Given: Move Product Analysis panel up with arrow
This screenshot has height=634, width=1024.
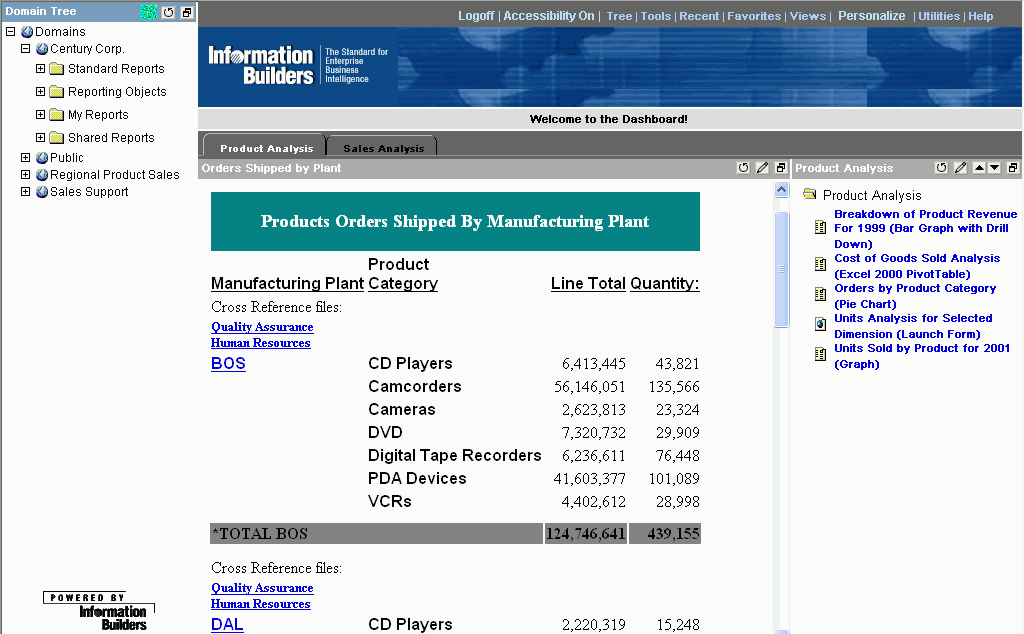Looking at the screenshot, I should tap(979, 168).
